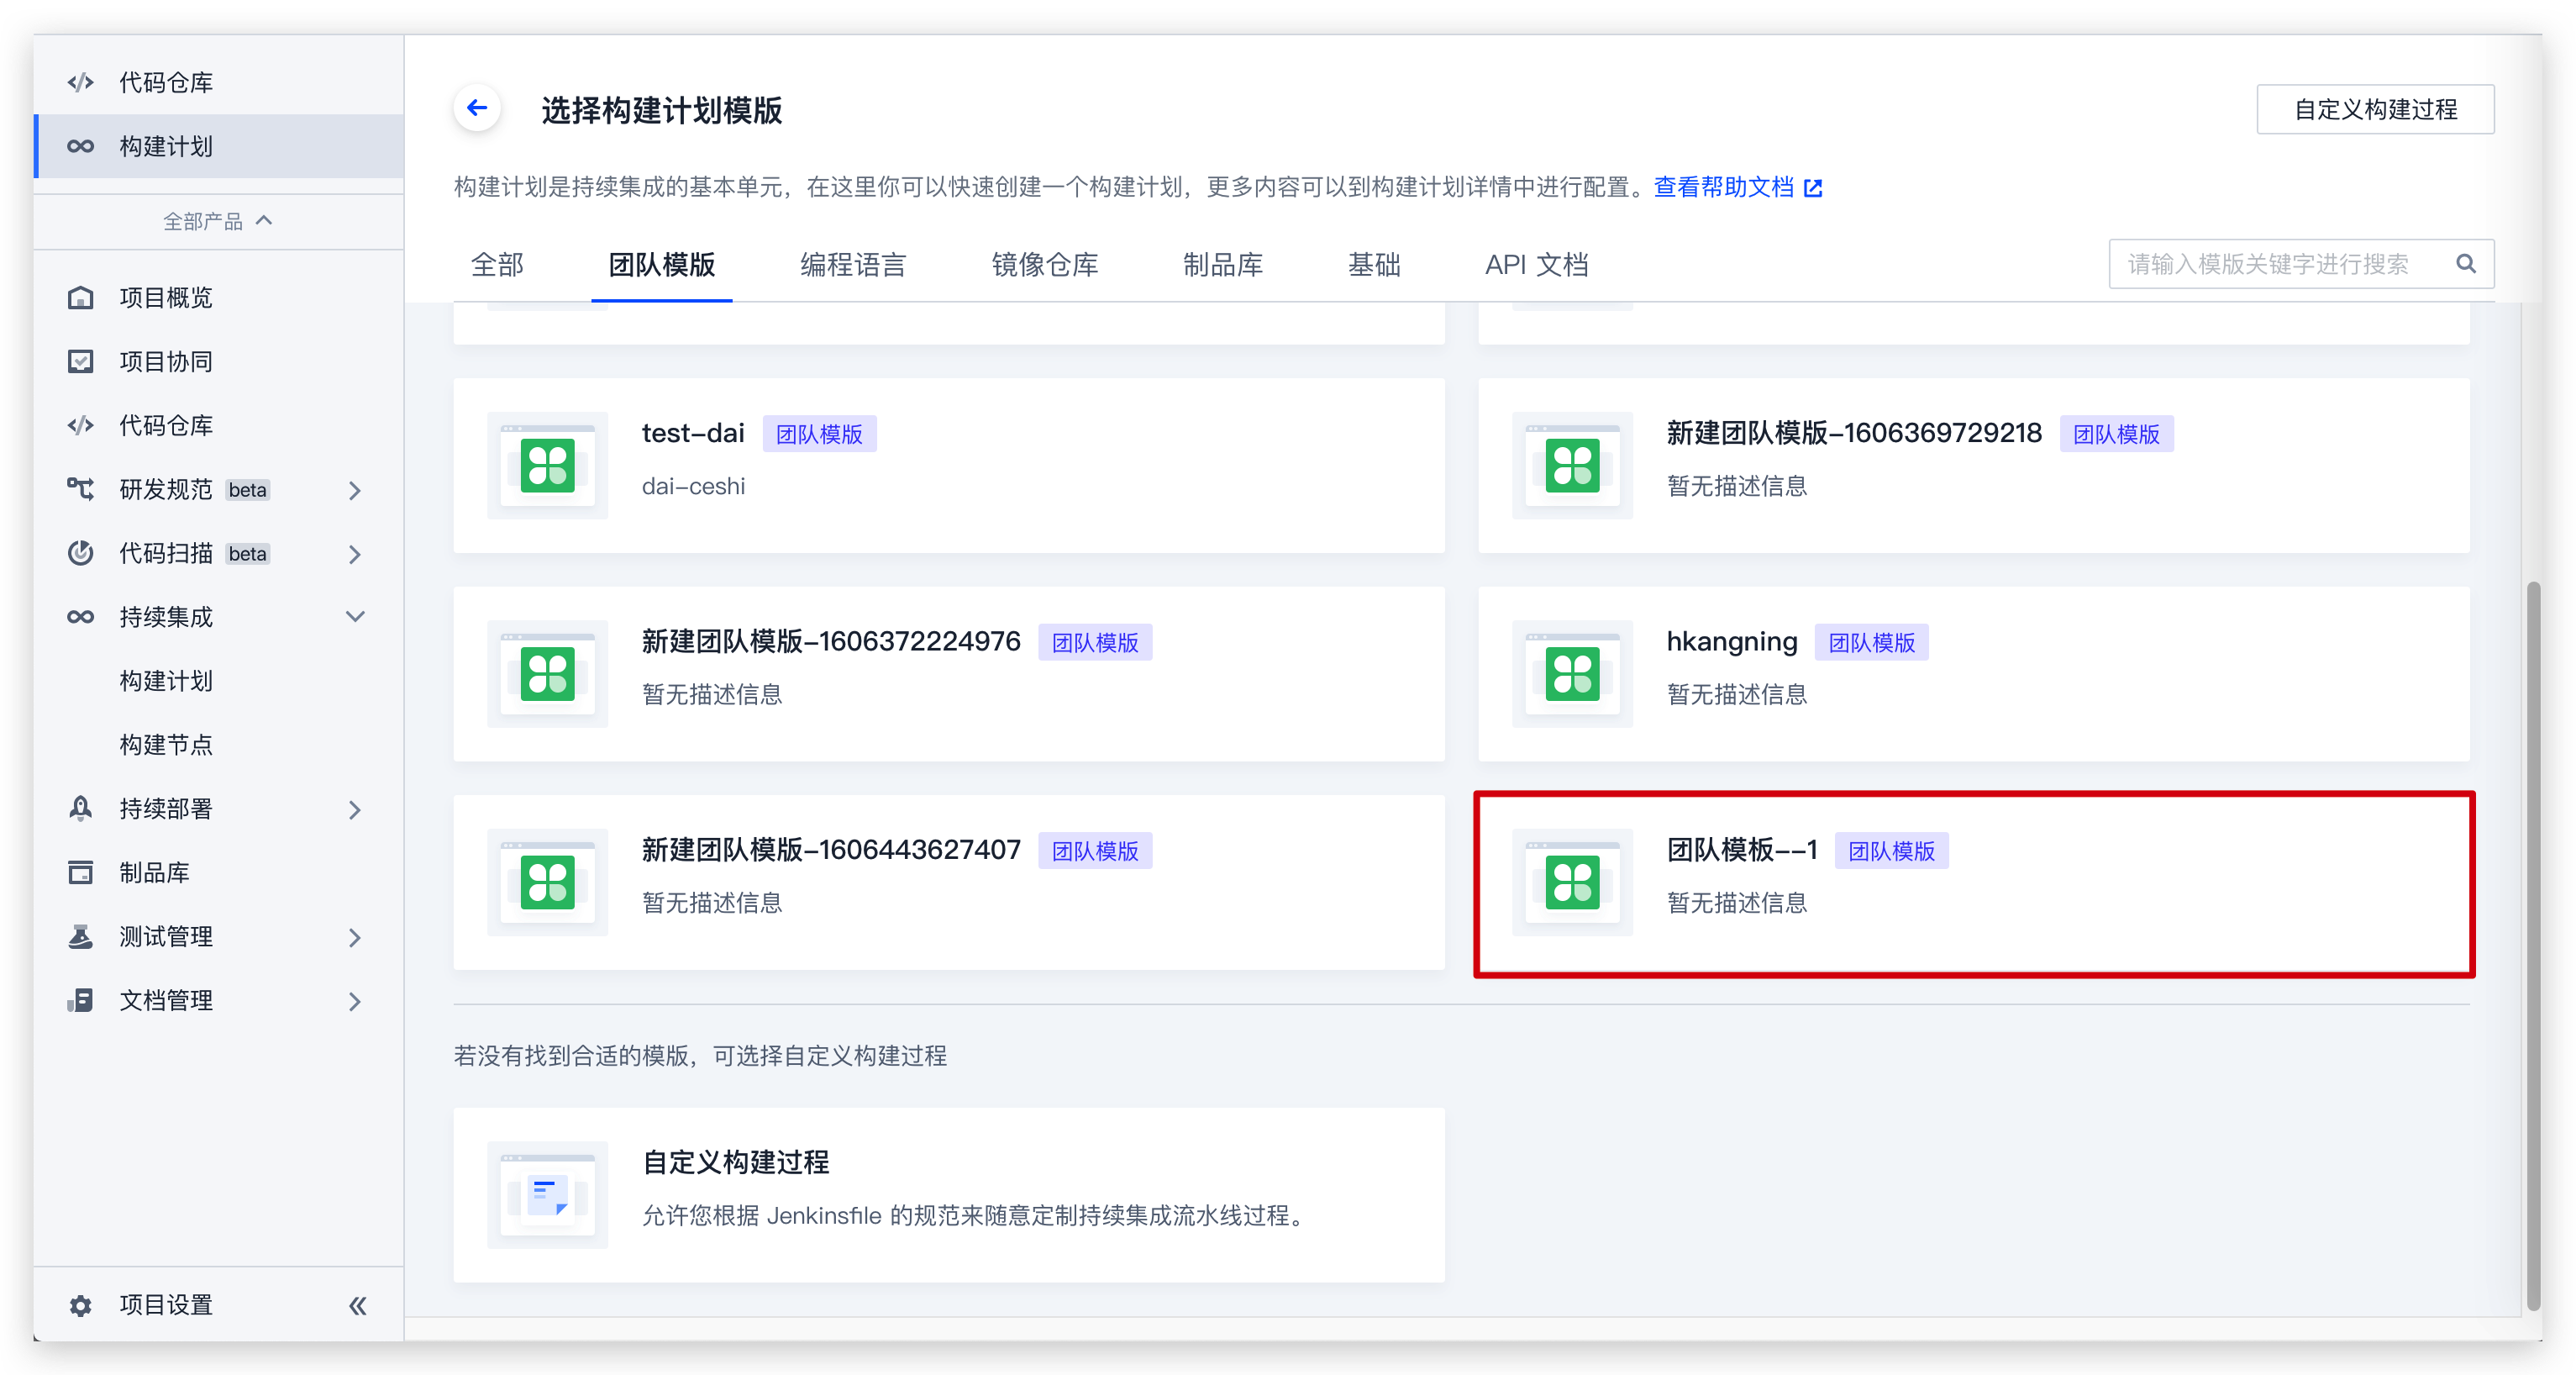Select the 团队模版 tab
Screen dimensions: 2576x1375
[662, 265]
